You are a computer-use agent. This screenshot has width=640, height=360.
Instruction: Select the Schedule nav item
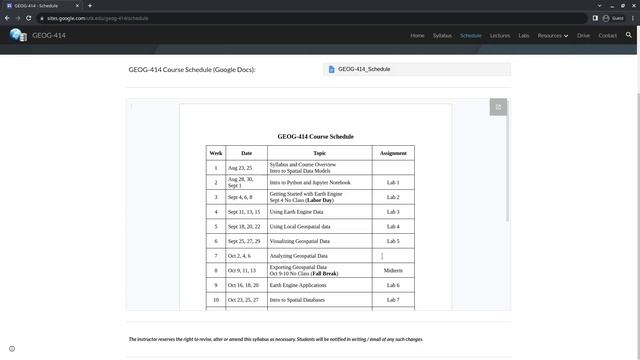click(x=471, y=36)
